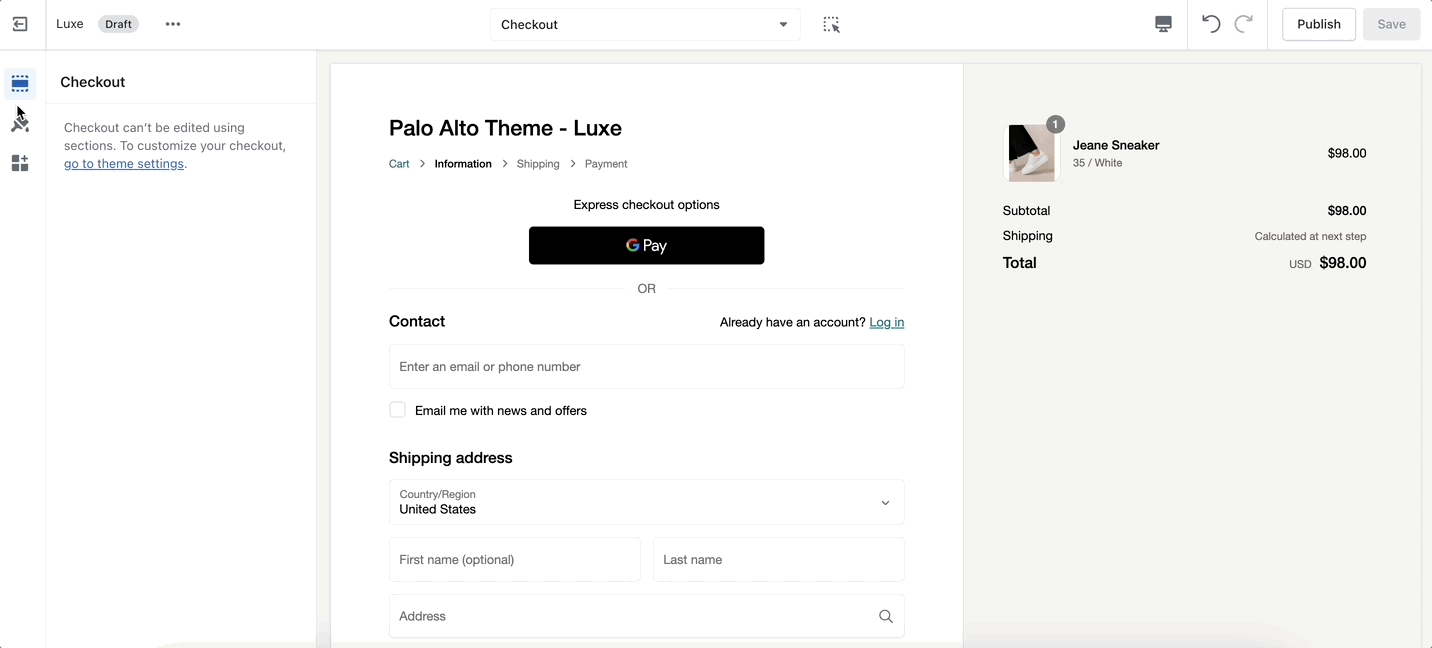
Task: Click the address search magnifier icon
Action: pyautogui.click(x=885, y=616)
